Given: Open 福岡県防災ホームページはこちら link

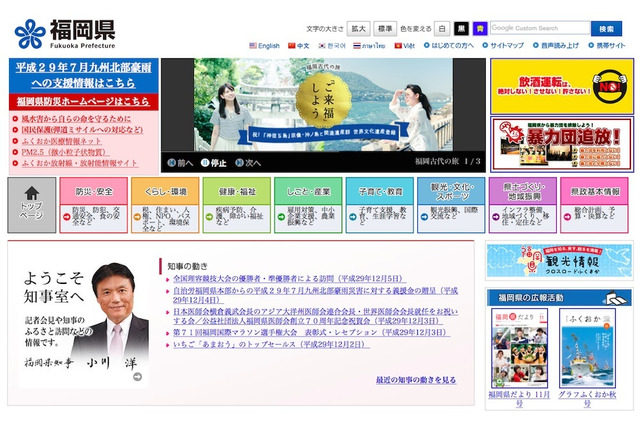Looking at the screenshot, I should point(83,102).
